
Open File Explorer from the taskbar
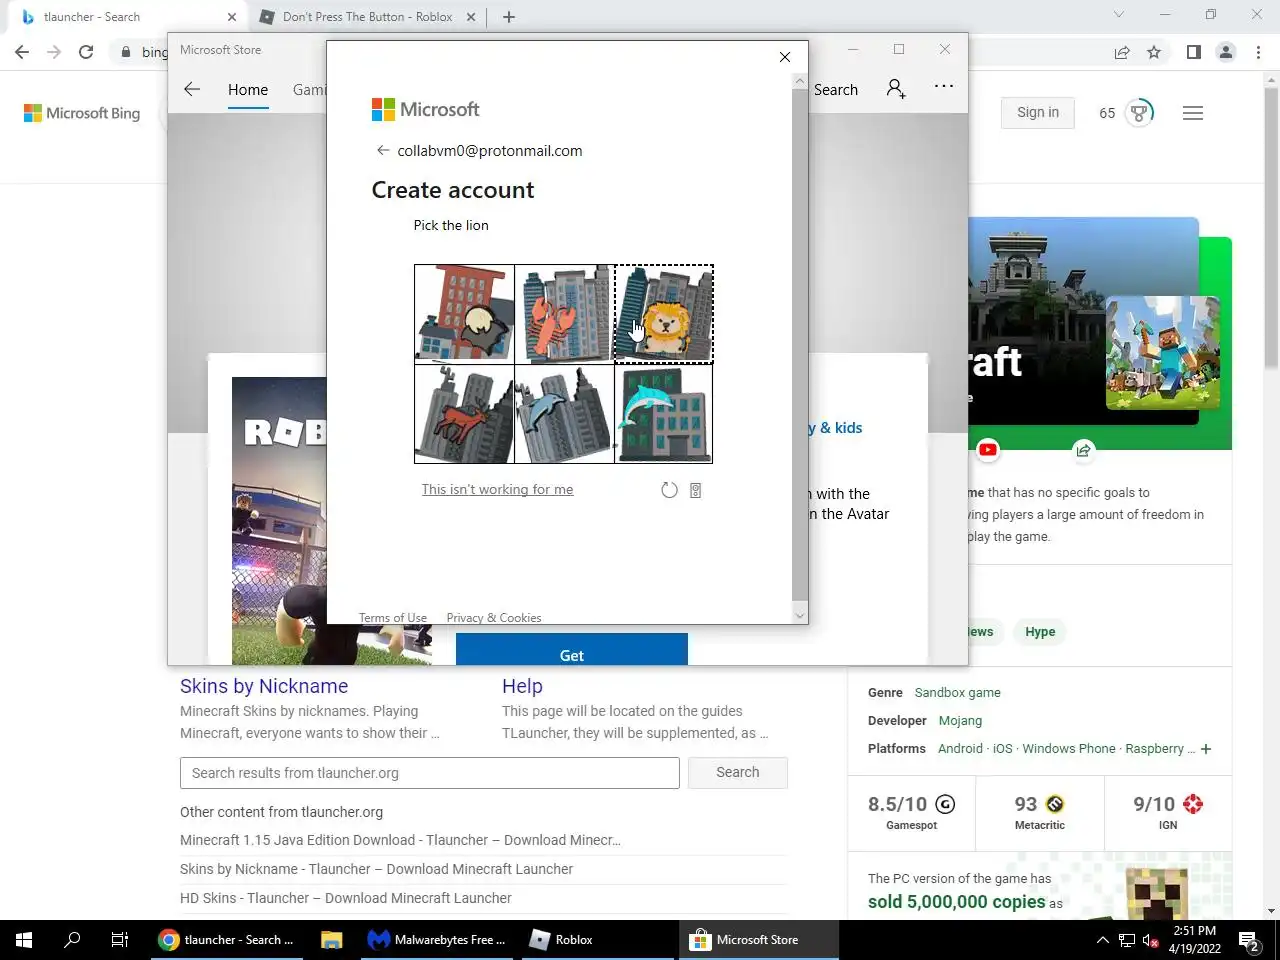tap(331, 940)
